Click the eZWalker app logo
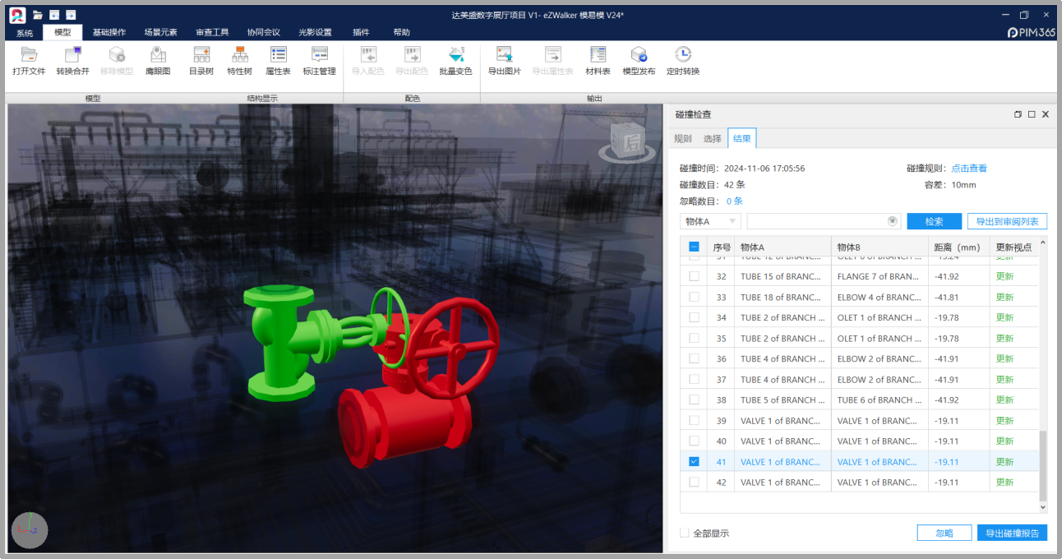Image resolution: width=1062 pixels, height=559 pixels. coord(18,15)
